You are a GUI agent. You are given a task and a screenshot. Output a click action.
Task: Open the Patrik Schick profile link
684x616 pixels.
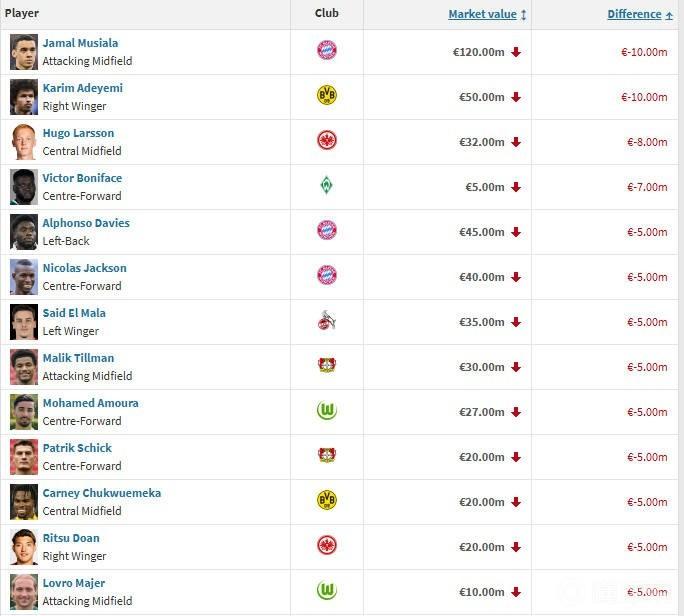(77, 448)
